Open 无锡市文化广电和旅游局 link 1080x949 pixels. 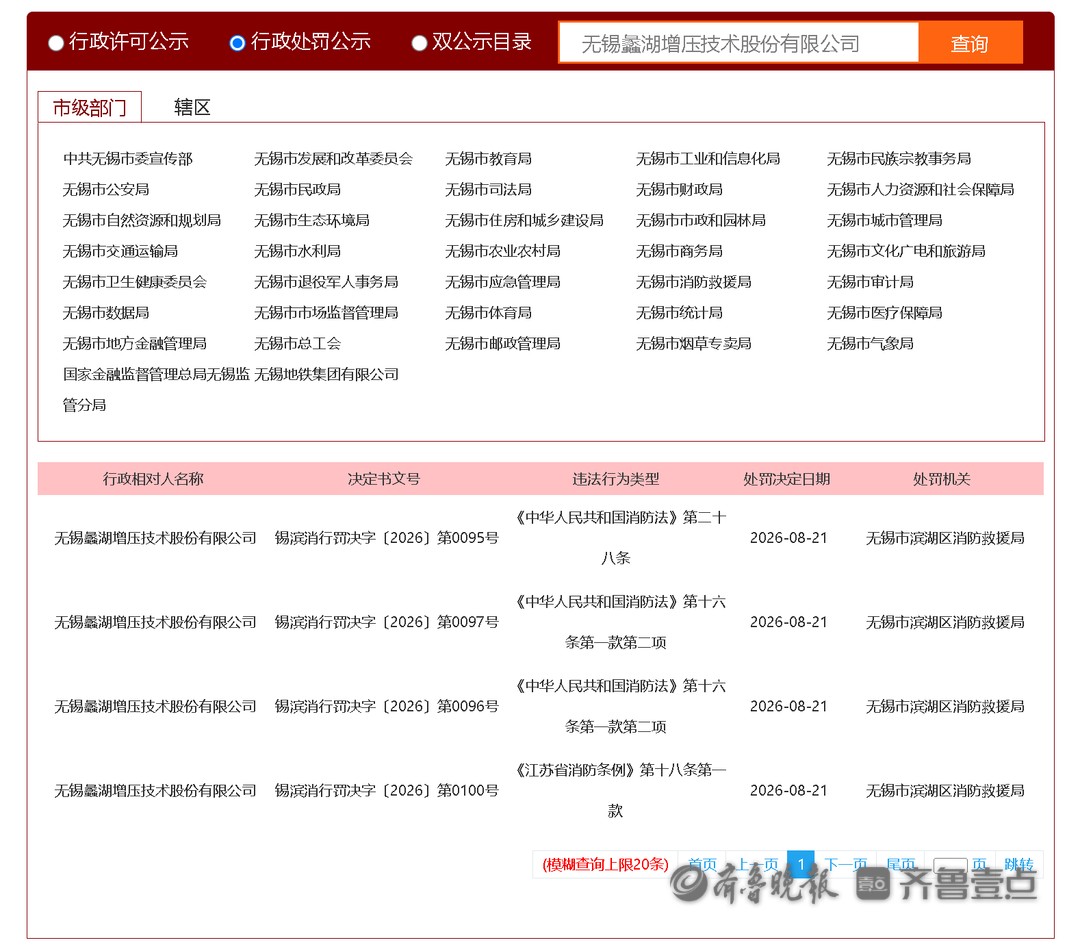(x=906, y=251)
